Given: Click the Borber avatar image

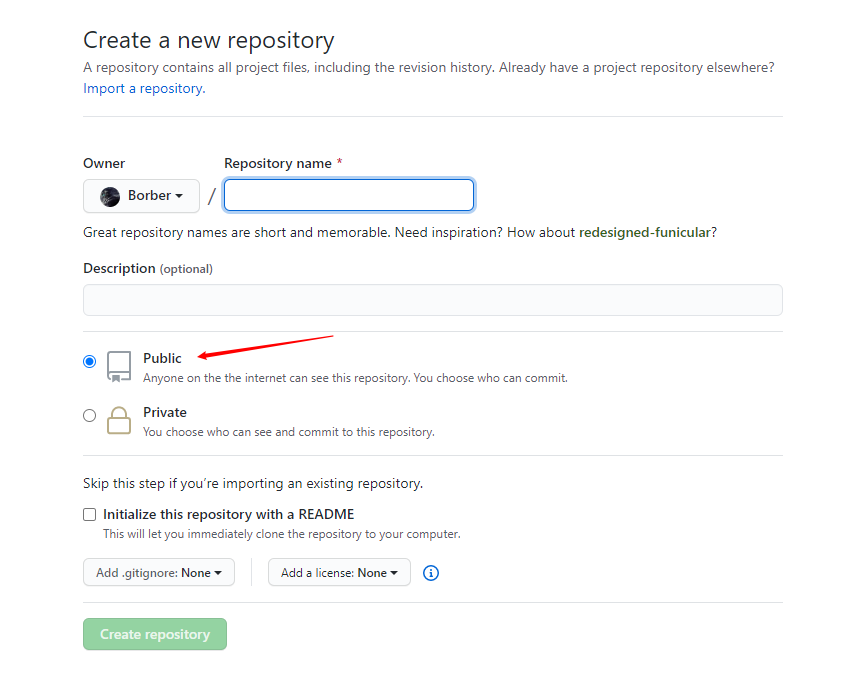Looking at the screenshot, I should point(110,196).
